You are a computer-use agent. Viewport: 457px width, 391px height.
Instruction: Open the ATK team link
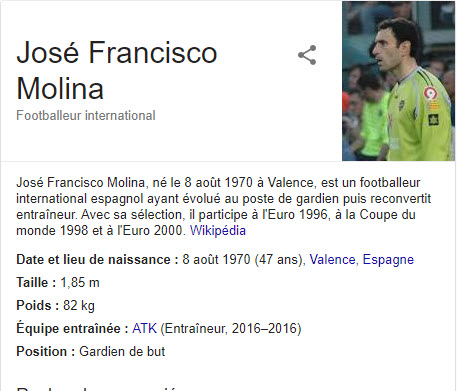(144, 329)
